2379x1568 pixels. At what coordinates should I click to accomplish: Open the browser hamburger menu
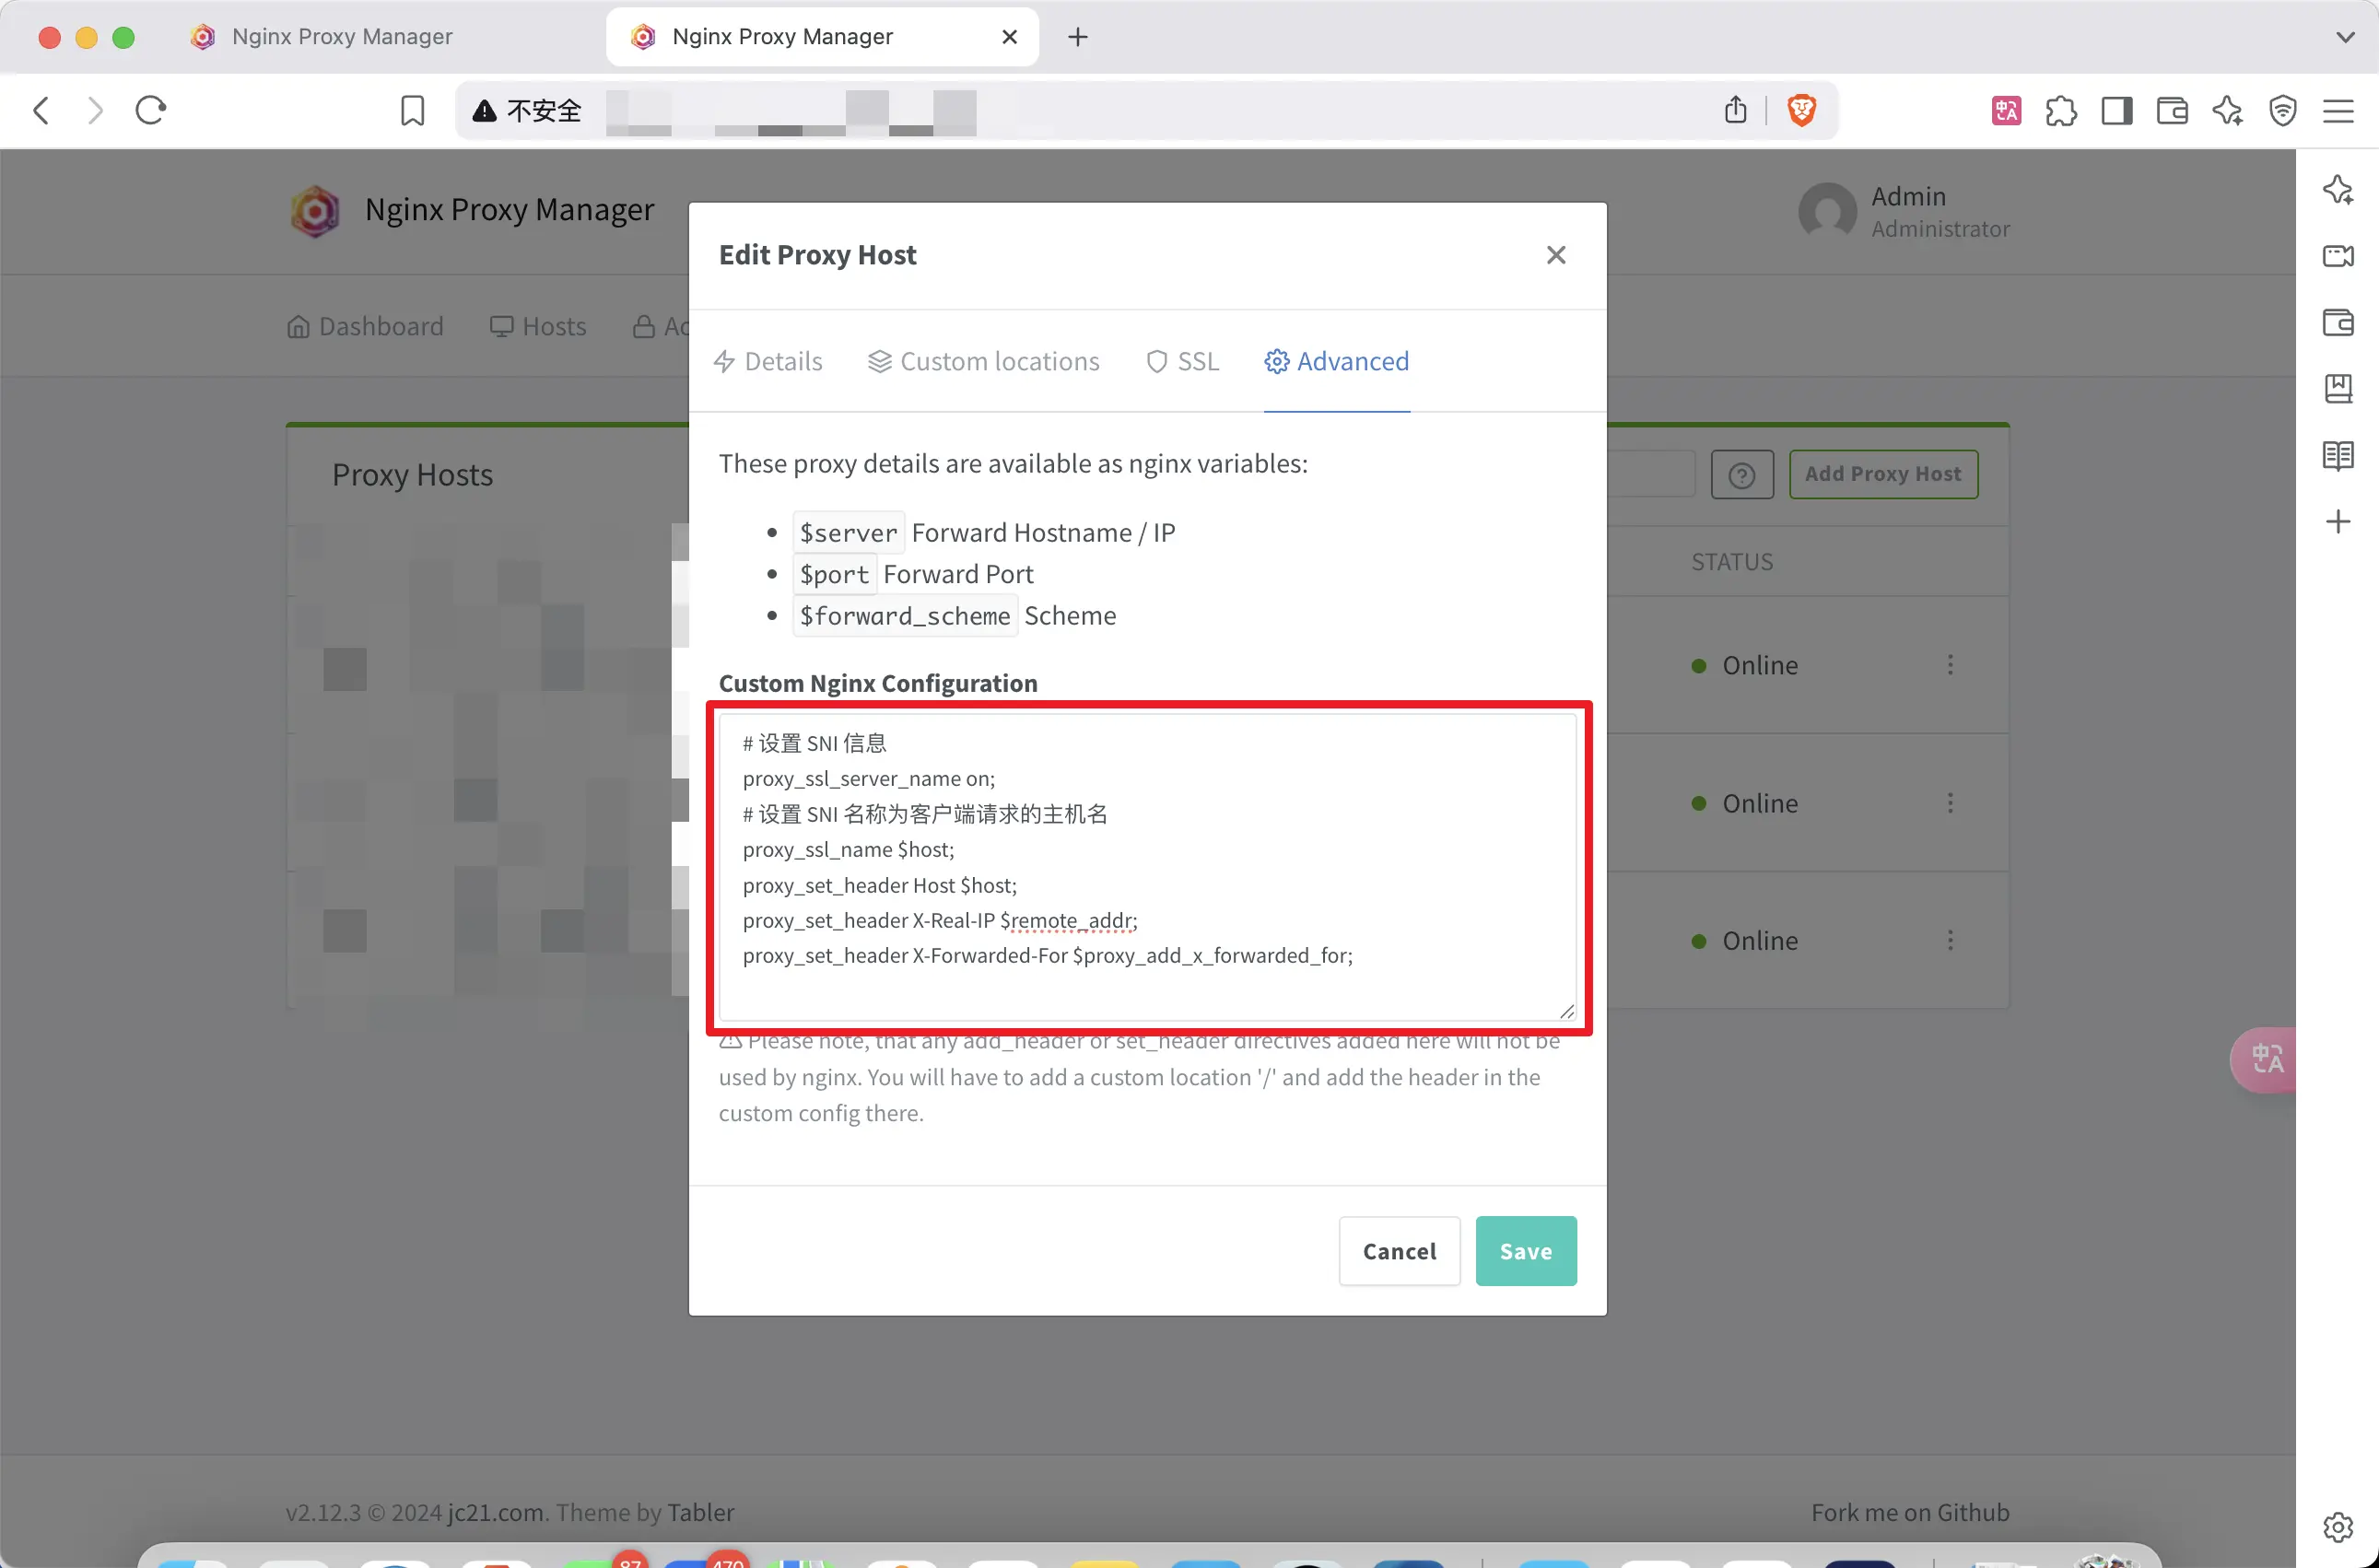click(x=2338, y=110)
